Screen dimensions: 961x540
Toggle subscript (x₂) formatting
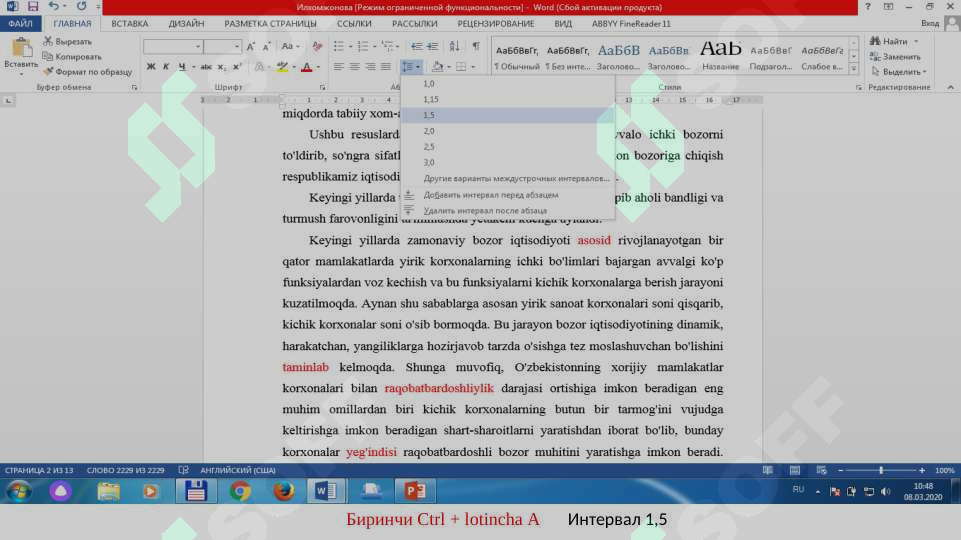(222, 66)
